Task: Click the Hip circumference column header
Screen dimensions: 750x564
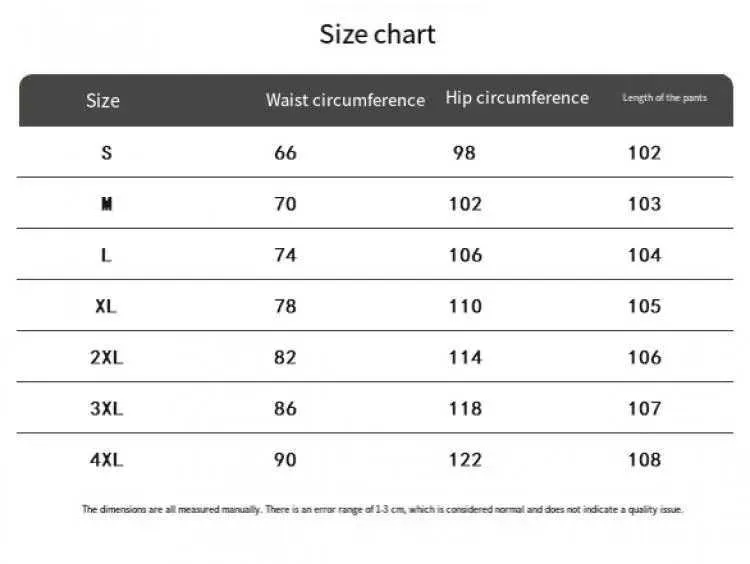Action: click(x=517, y=98)
